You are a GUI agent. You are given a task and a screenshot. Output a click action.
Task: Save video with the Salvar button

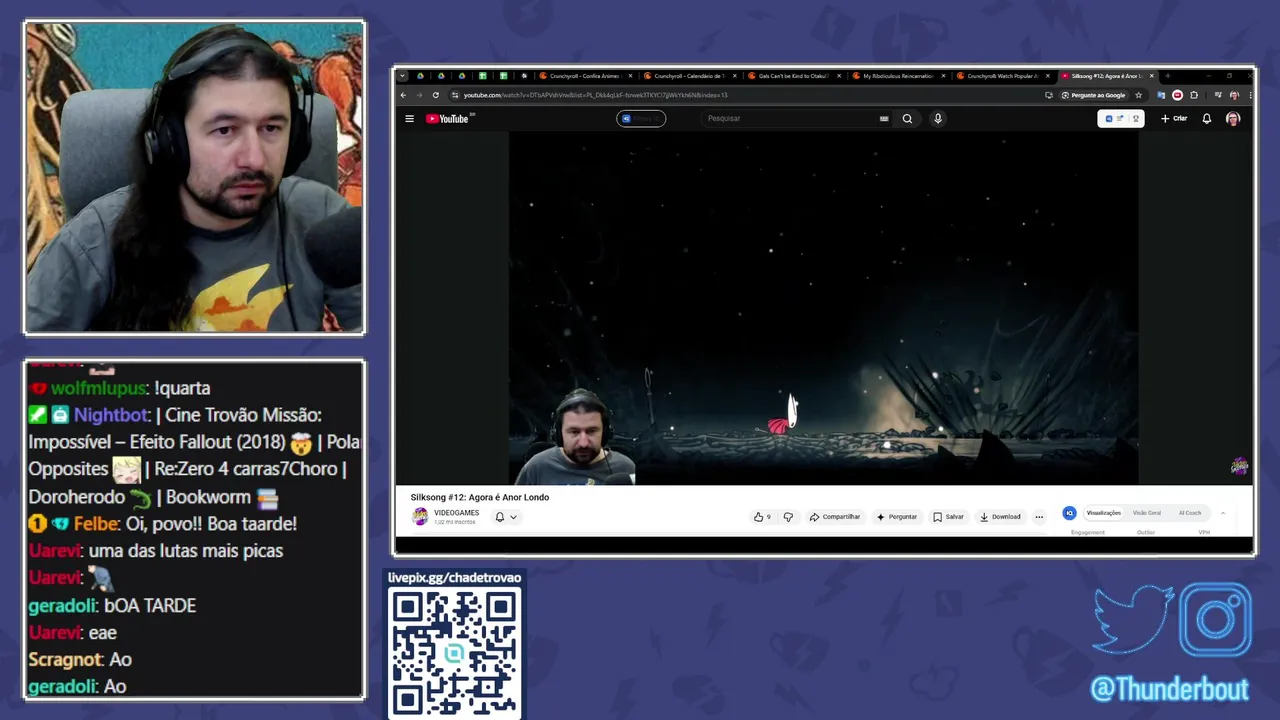(949, 517)
